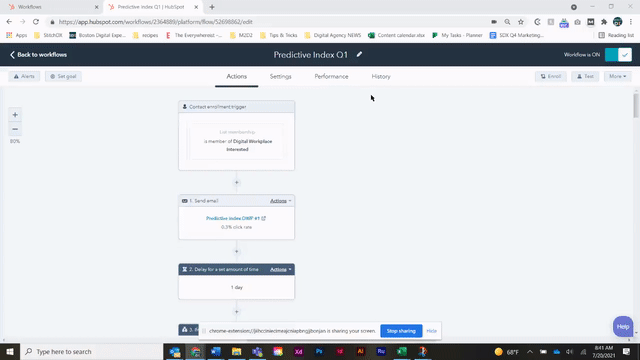Click the vertical scrollbar on the canvas
Screen dimensions: 640x360
tap(636, 105)
